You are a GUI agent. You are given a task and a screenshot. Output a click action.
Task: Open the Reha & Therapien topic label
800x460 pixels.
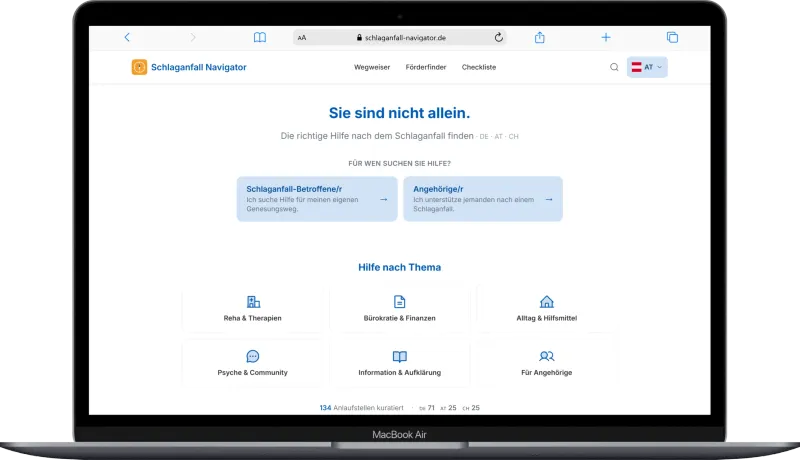[x=253, y=318]
